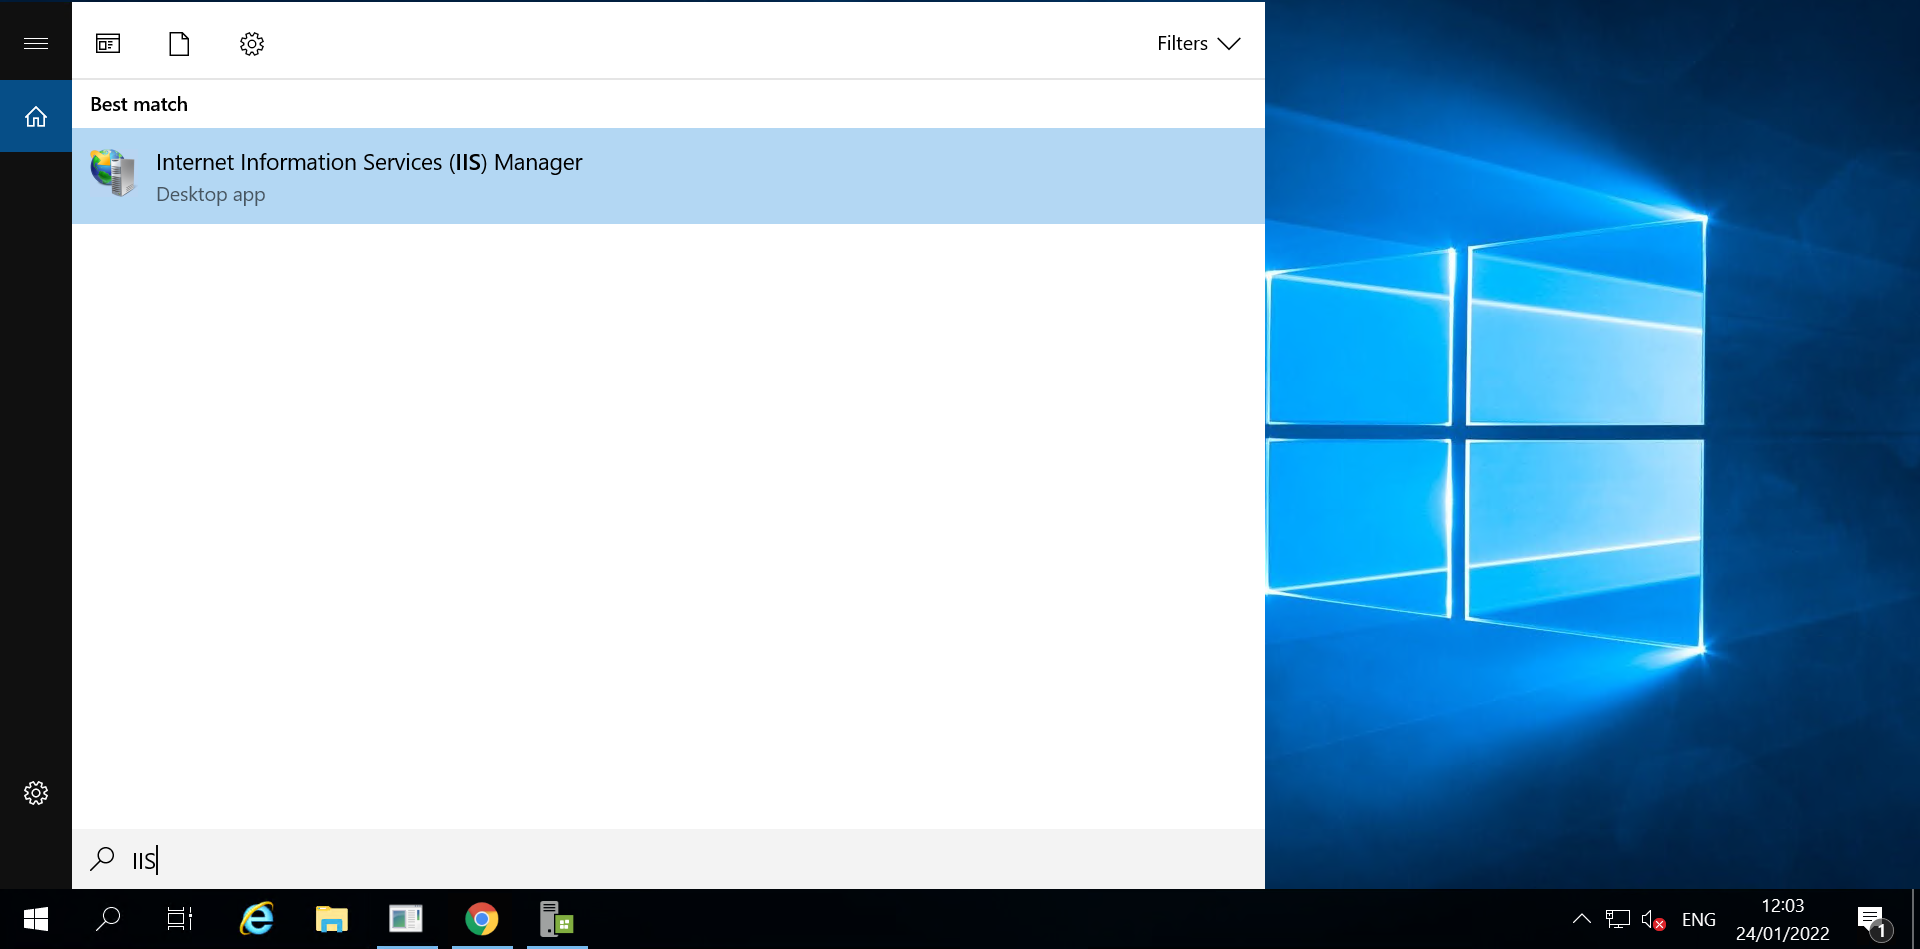Expand the hamburger menu in search panel
Viewport: 1920px width, 949px height.
pyautogui.click(x=36, y=43)
